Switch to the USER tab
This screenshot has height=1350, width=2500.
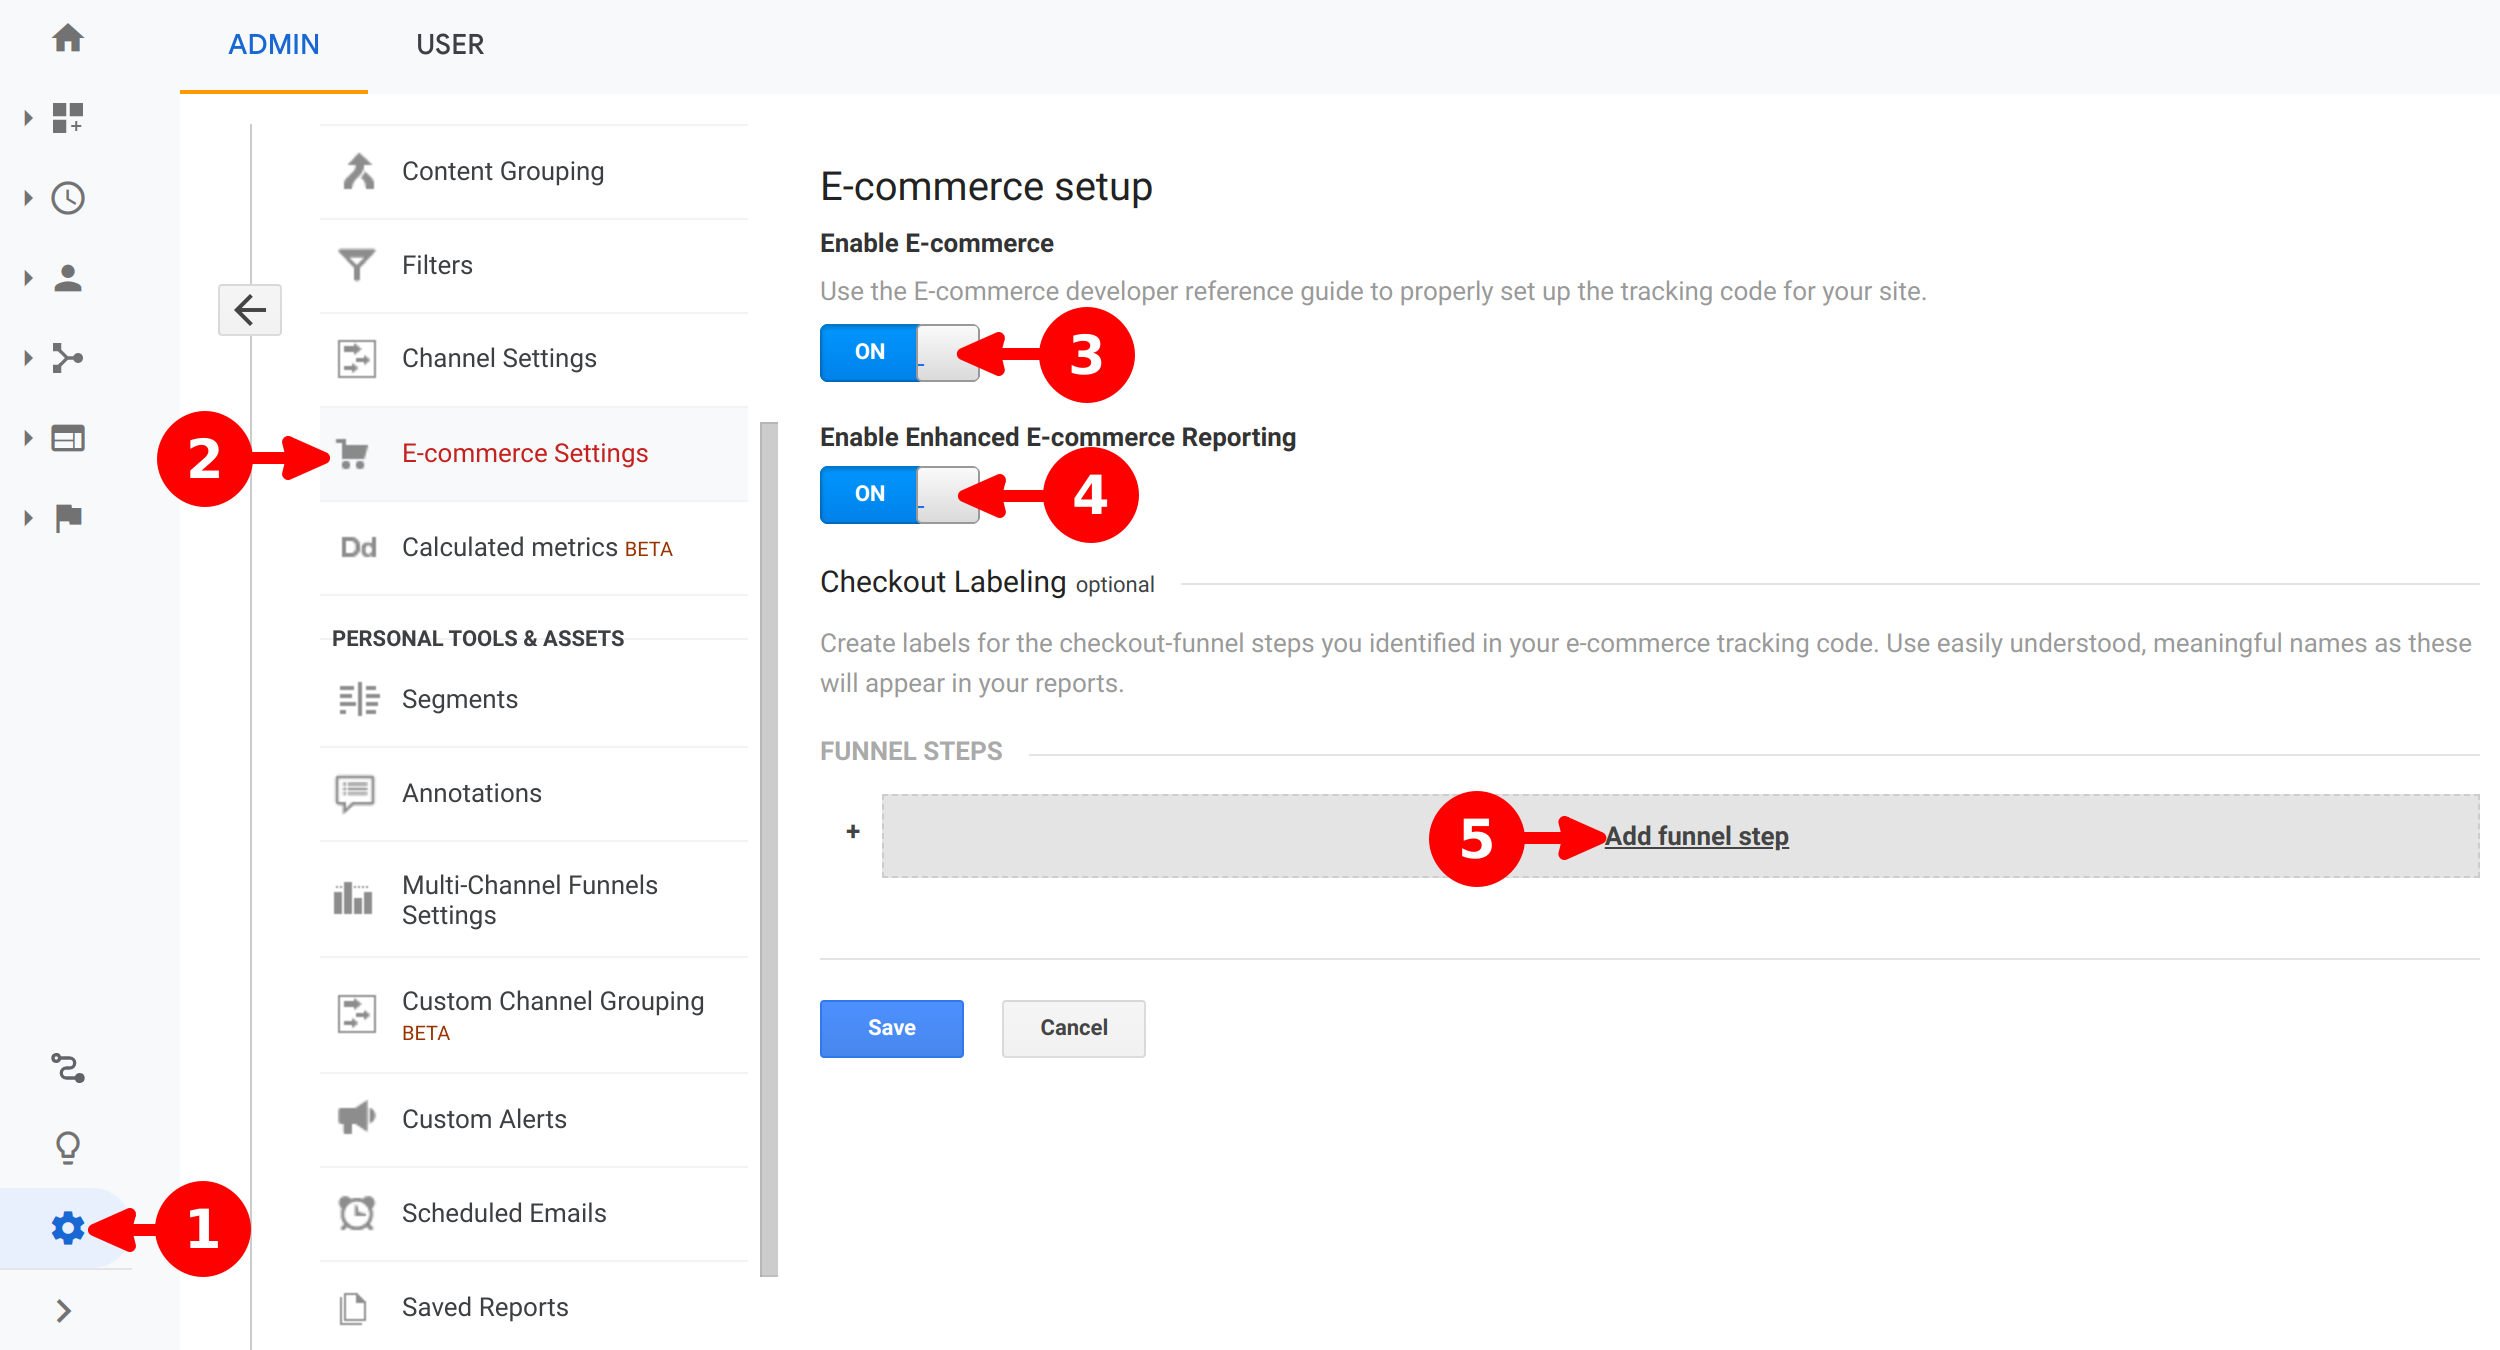pos(450,45)
